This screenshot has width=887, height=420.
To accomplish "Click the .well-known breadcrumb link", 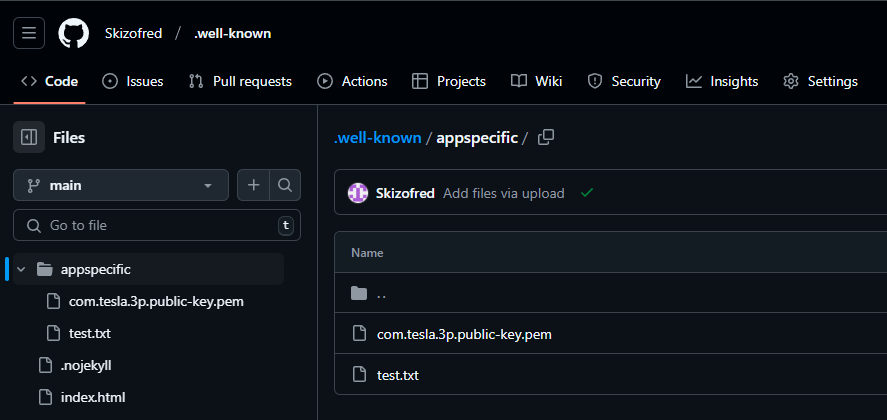I will pyautogui.click(x=377, y=138).
